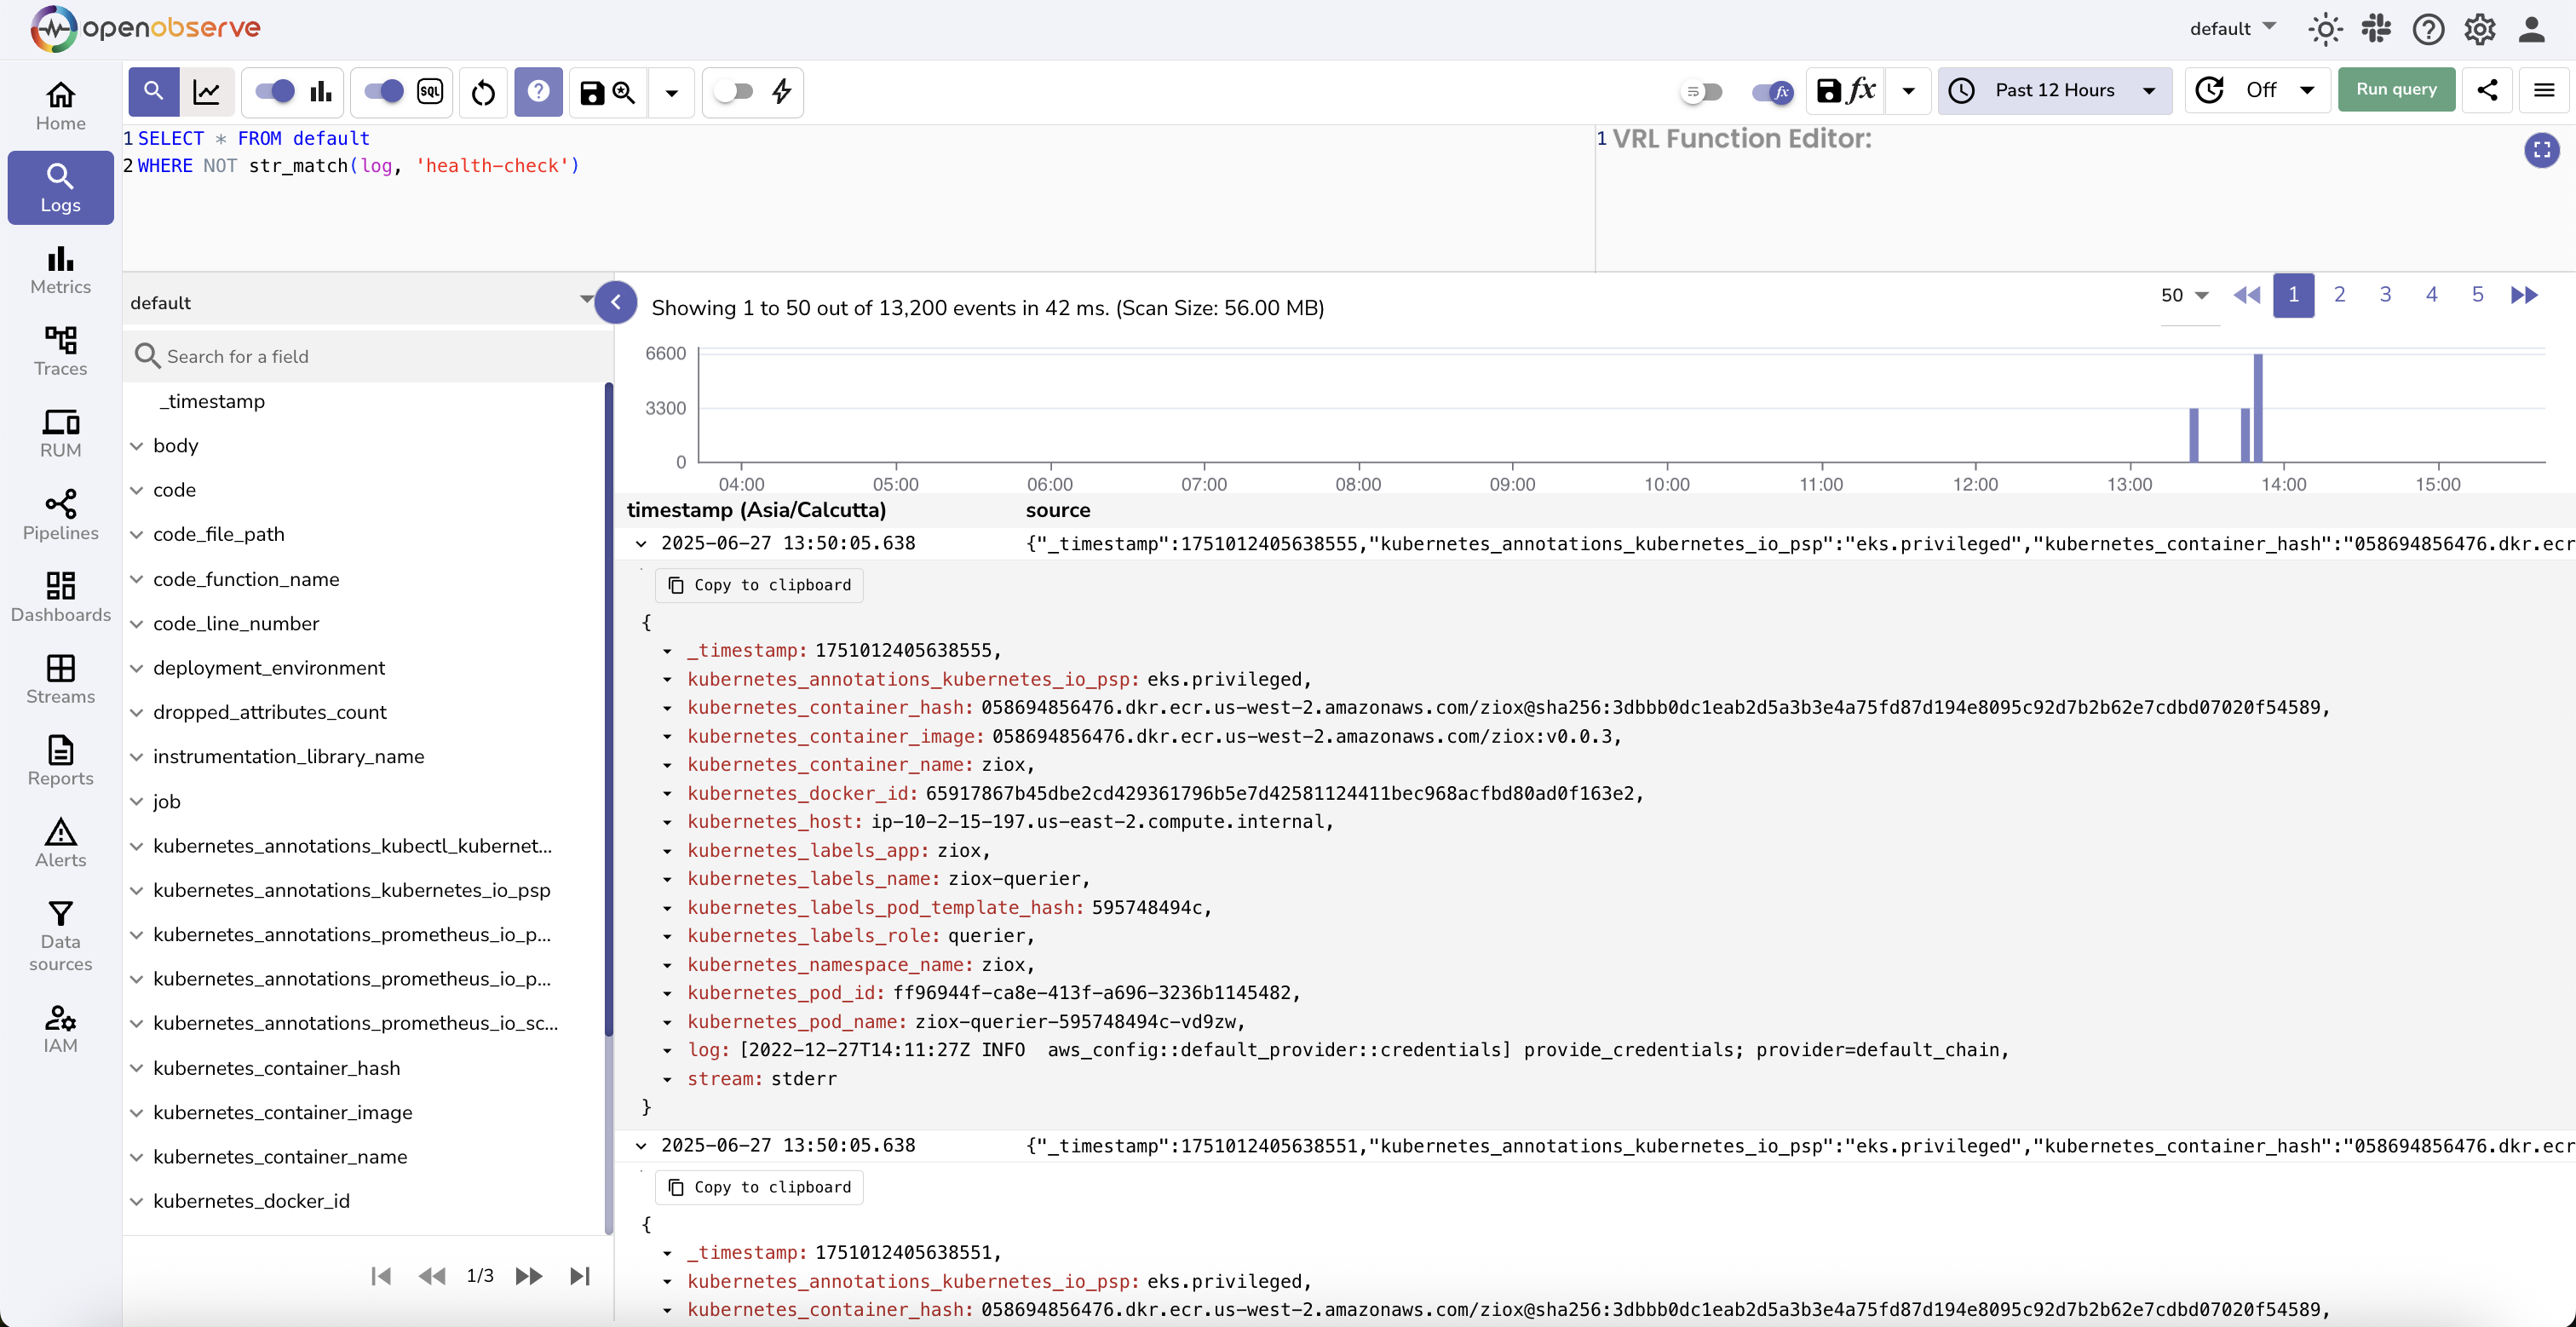Open the Traces view
Image resolution: width=2576 pixels, height=1327 pixels.
coord(60,352)
